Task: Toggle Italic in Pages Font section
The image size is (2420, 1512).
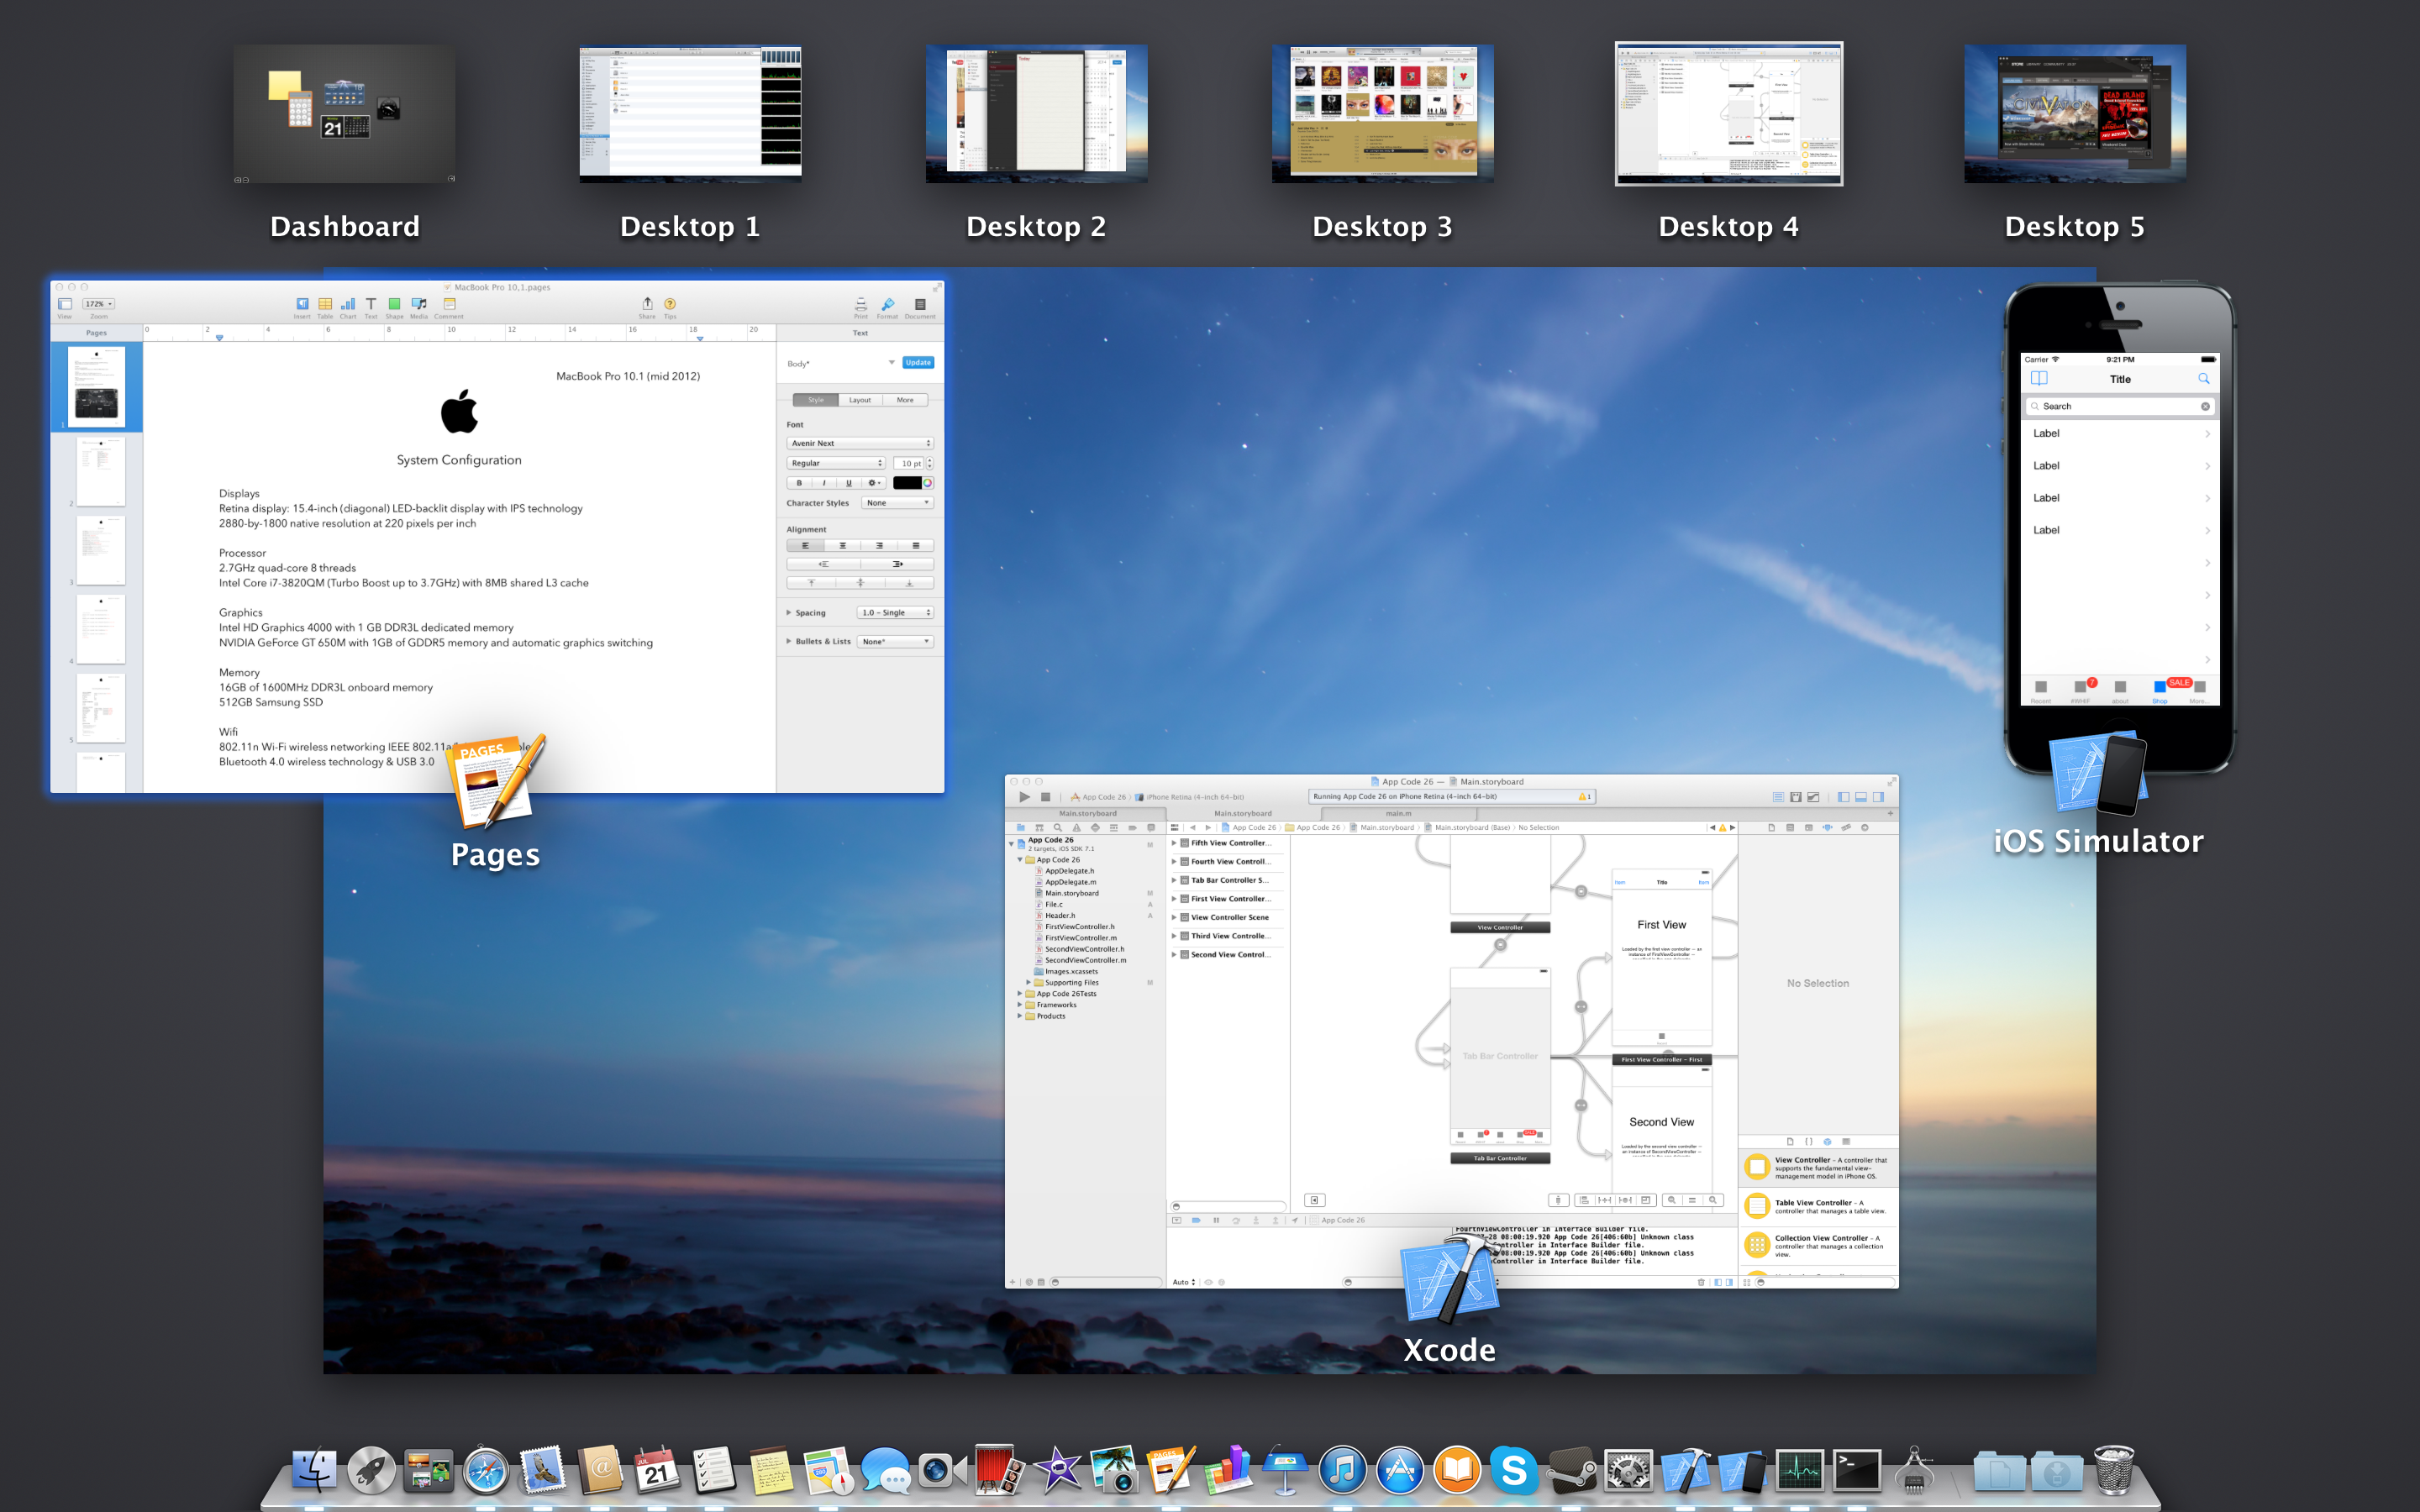Action: coord(824,483)
